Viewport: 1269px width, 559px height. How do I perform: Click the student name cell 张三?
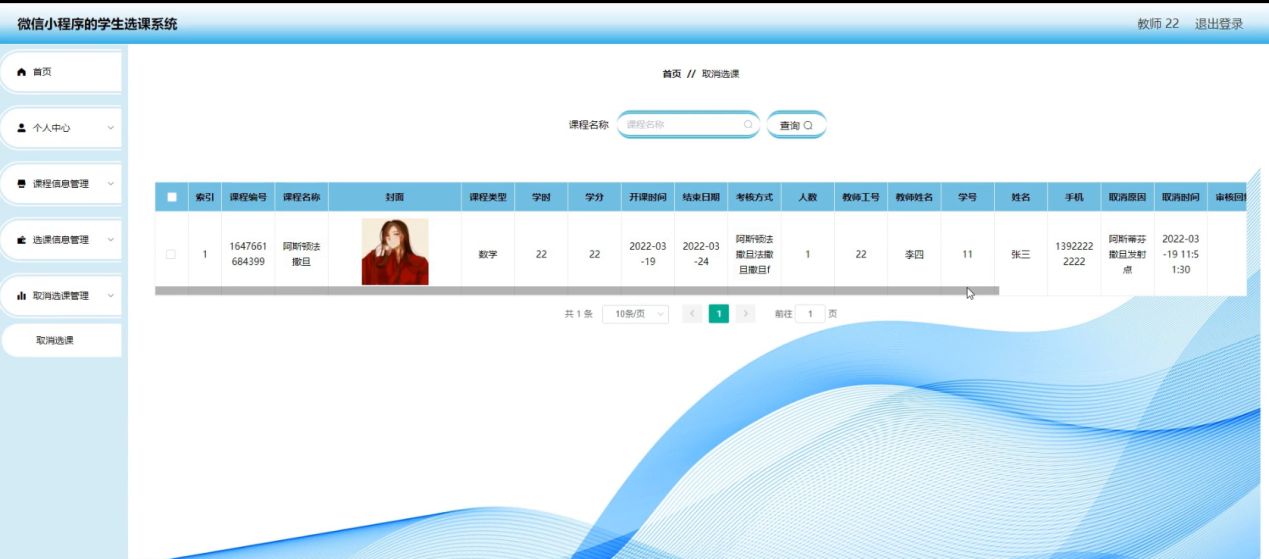1020,254
